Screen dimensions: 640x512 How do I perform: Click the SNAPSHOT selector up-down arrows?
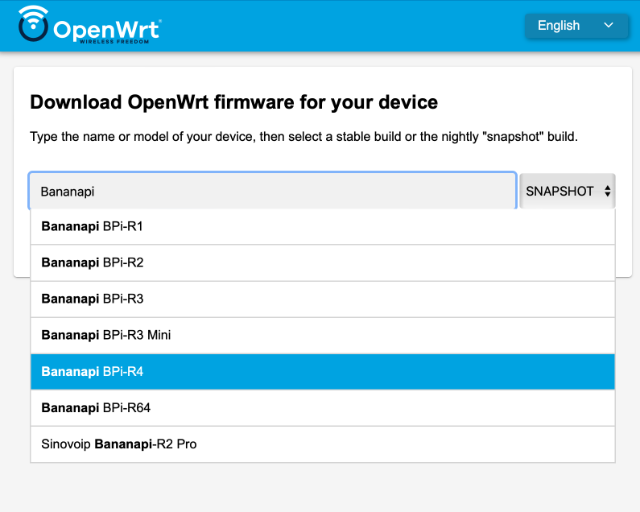pos(607,191)
